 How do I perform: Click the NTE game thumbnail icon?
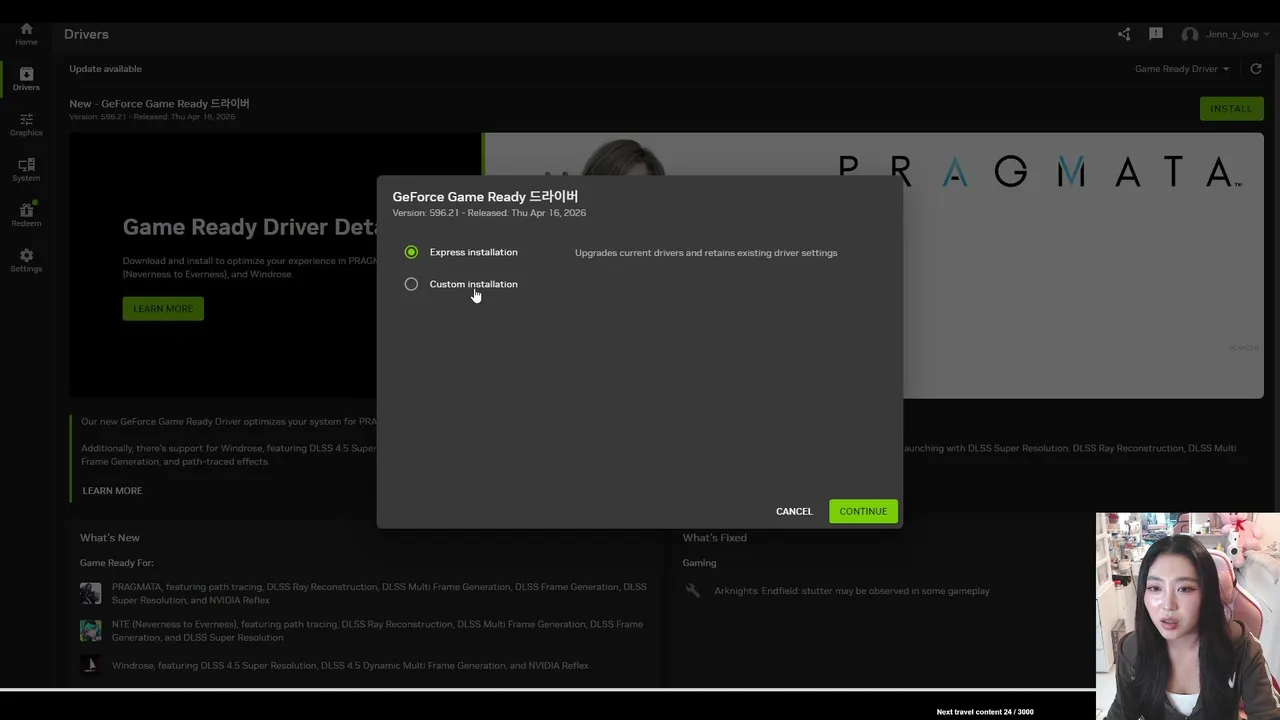90,630
